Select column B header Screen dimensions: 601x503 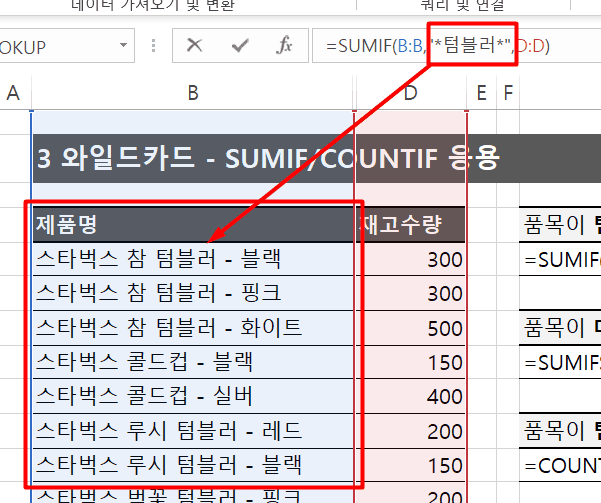[193, 93]
